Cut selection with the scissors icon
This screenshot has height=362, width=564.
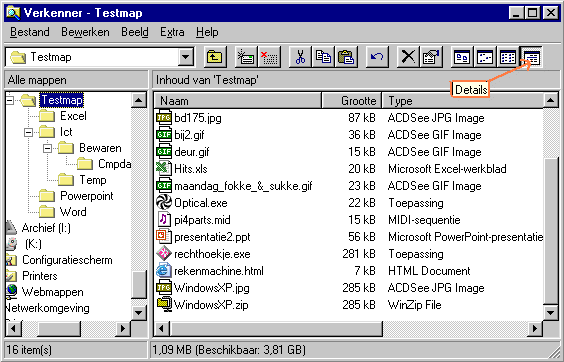300,57
